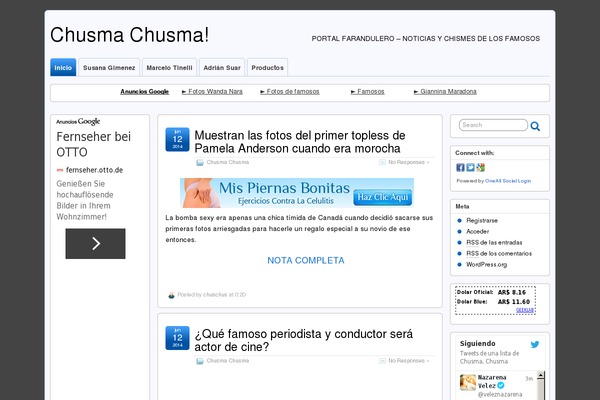Viewport: 600px width, 400px height.
Task: Open the Pamela Anderson topless post title
Action: click(300, 142)
